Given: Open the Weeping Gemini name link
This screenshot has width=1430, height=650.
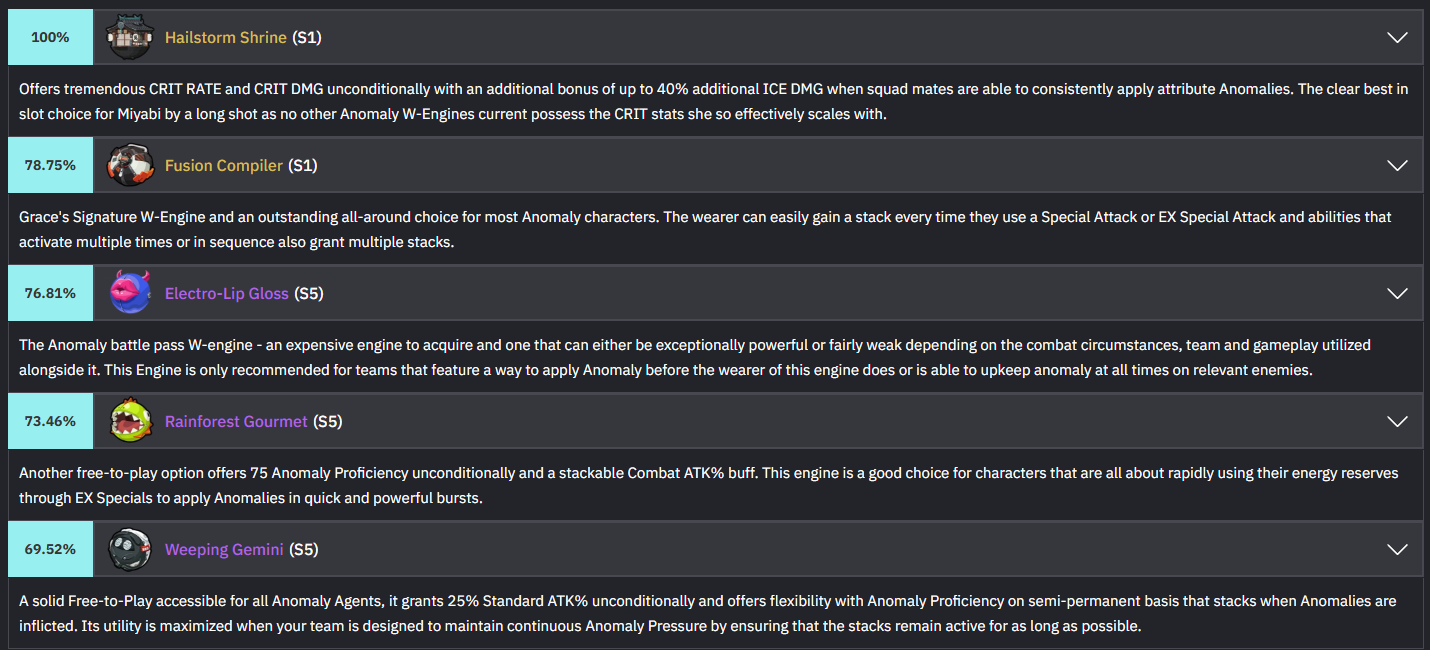Looking at the screenshot, I should click(224, 550).
